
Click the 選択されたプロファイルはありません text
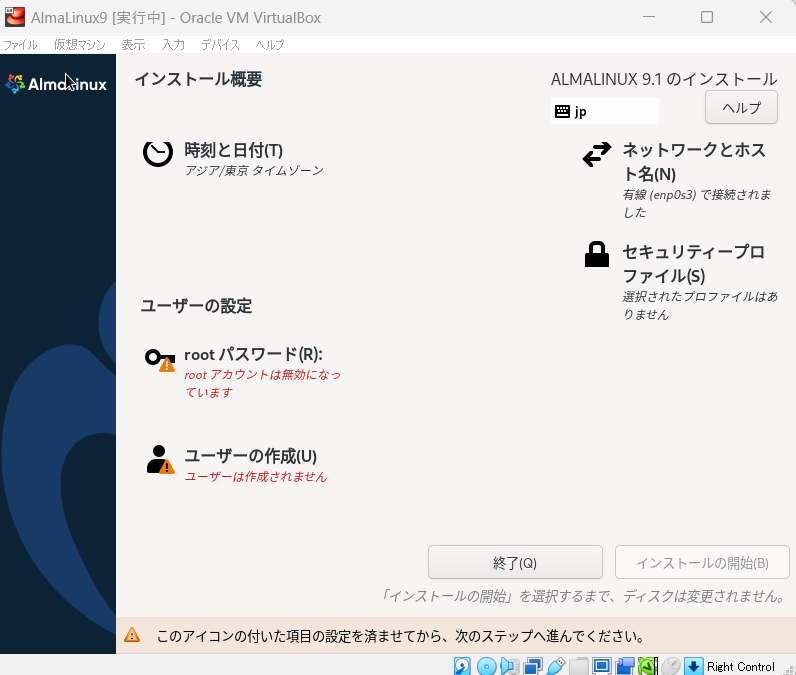coord(700,306)
